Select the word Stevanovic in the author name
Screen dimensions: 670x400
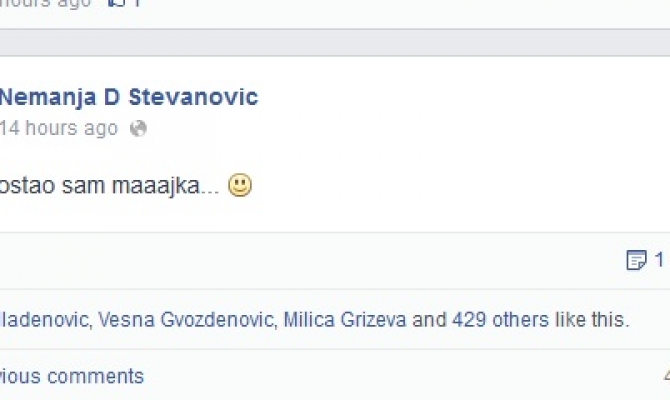click(x=194, y=97)
